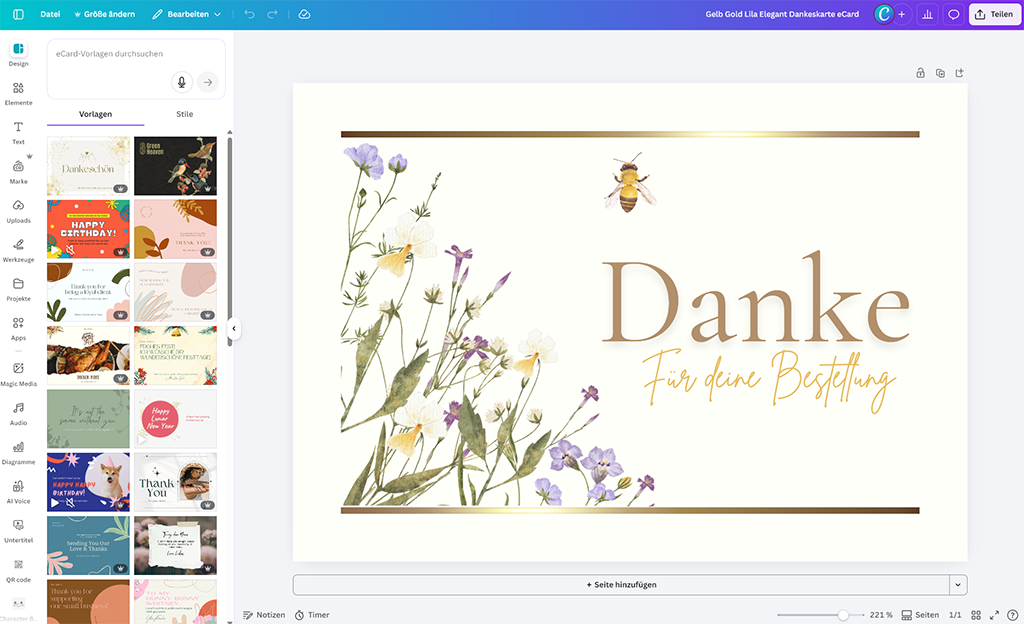Select the Thank You portrait template
The height and width of the screenshot is (624, 1024).
pyautogui.click(x=175, y=482)
